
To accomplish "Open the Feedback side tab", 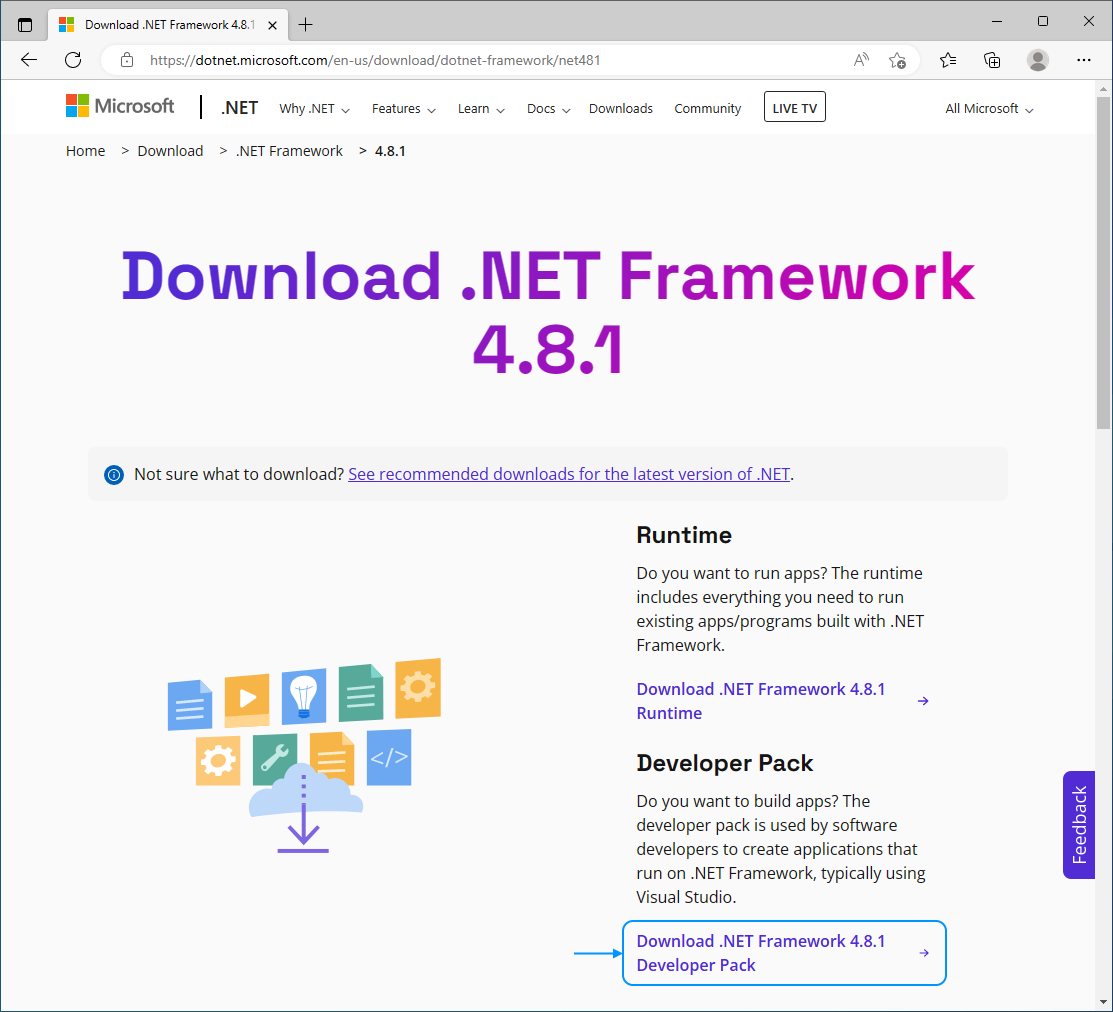I will [x=1079, y=825].
